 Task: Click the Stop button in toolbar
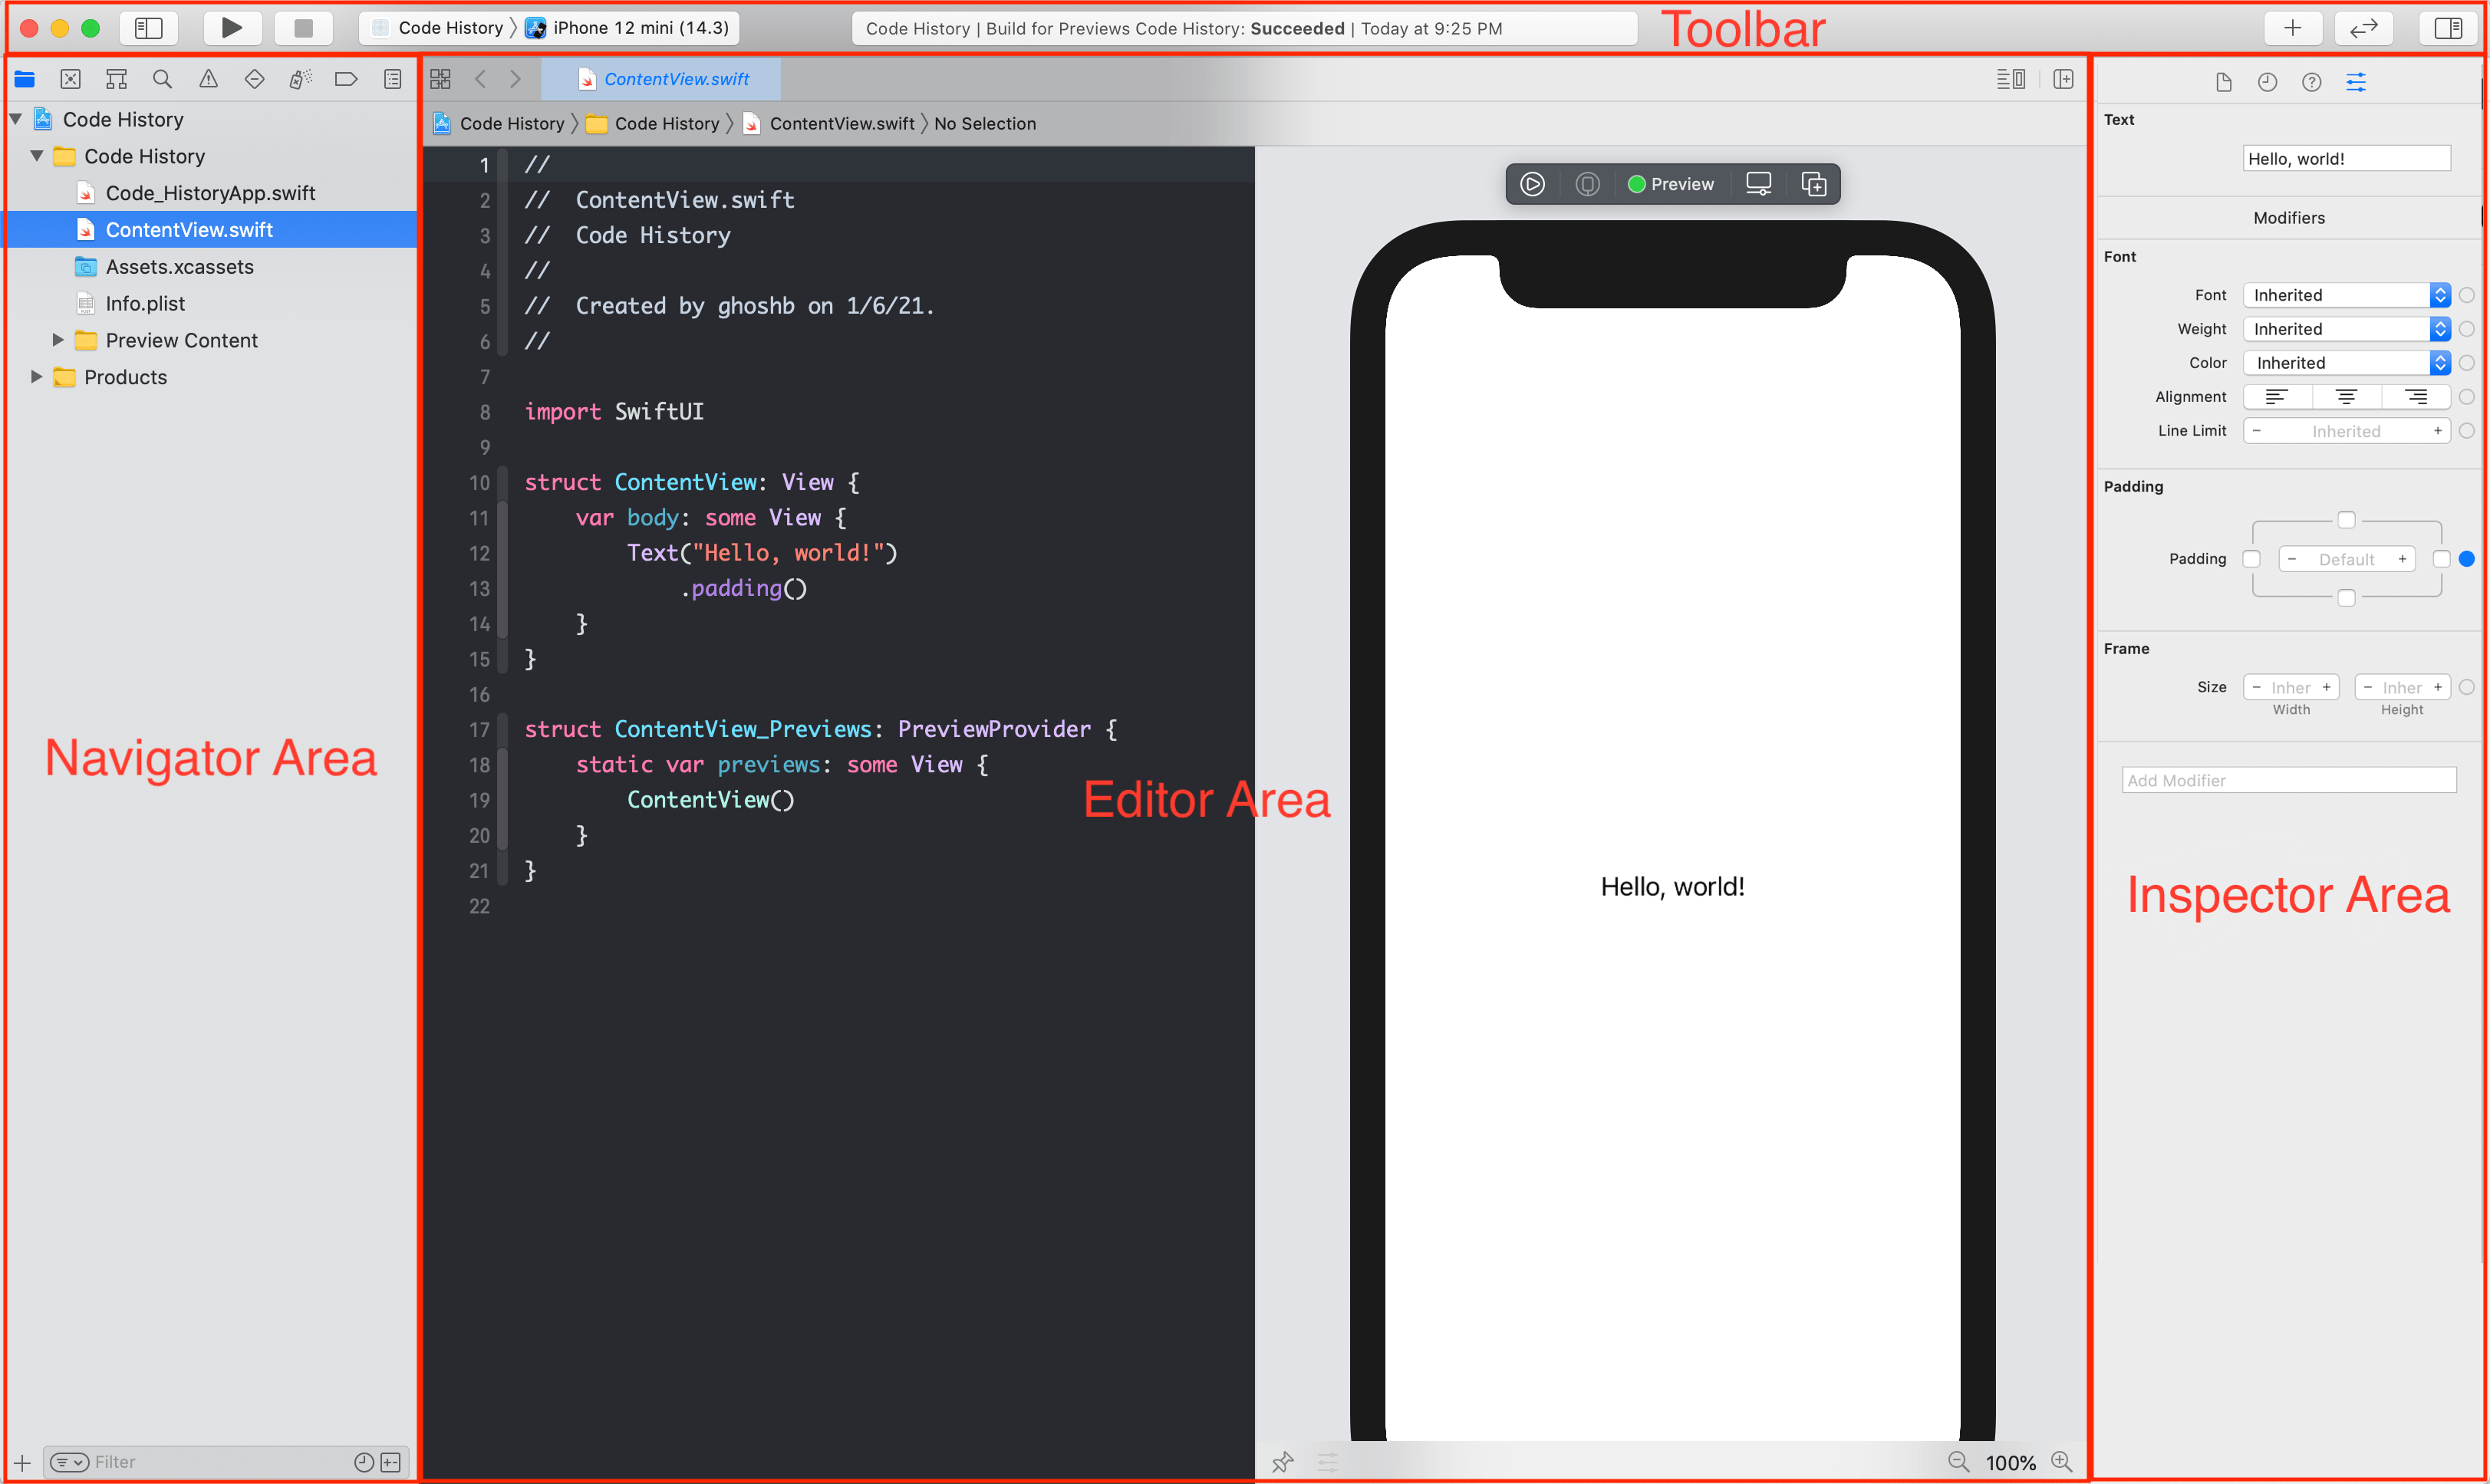[303, 28]
